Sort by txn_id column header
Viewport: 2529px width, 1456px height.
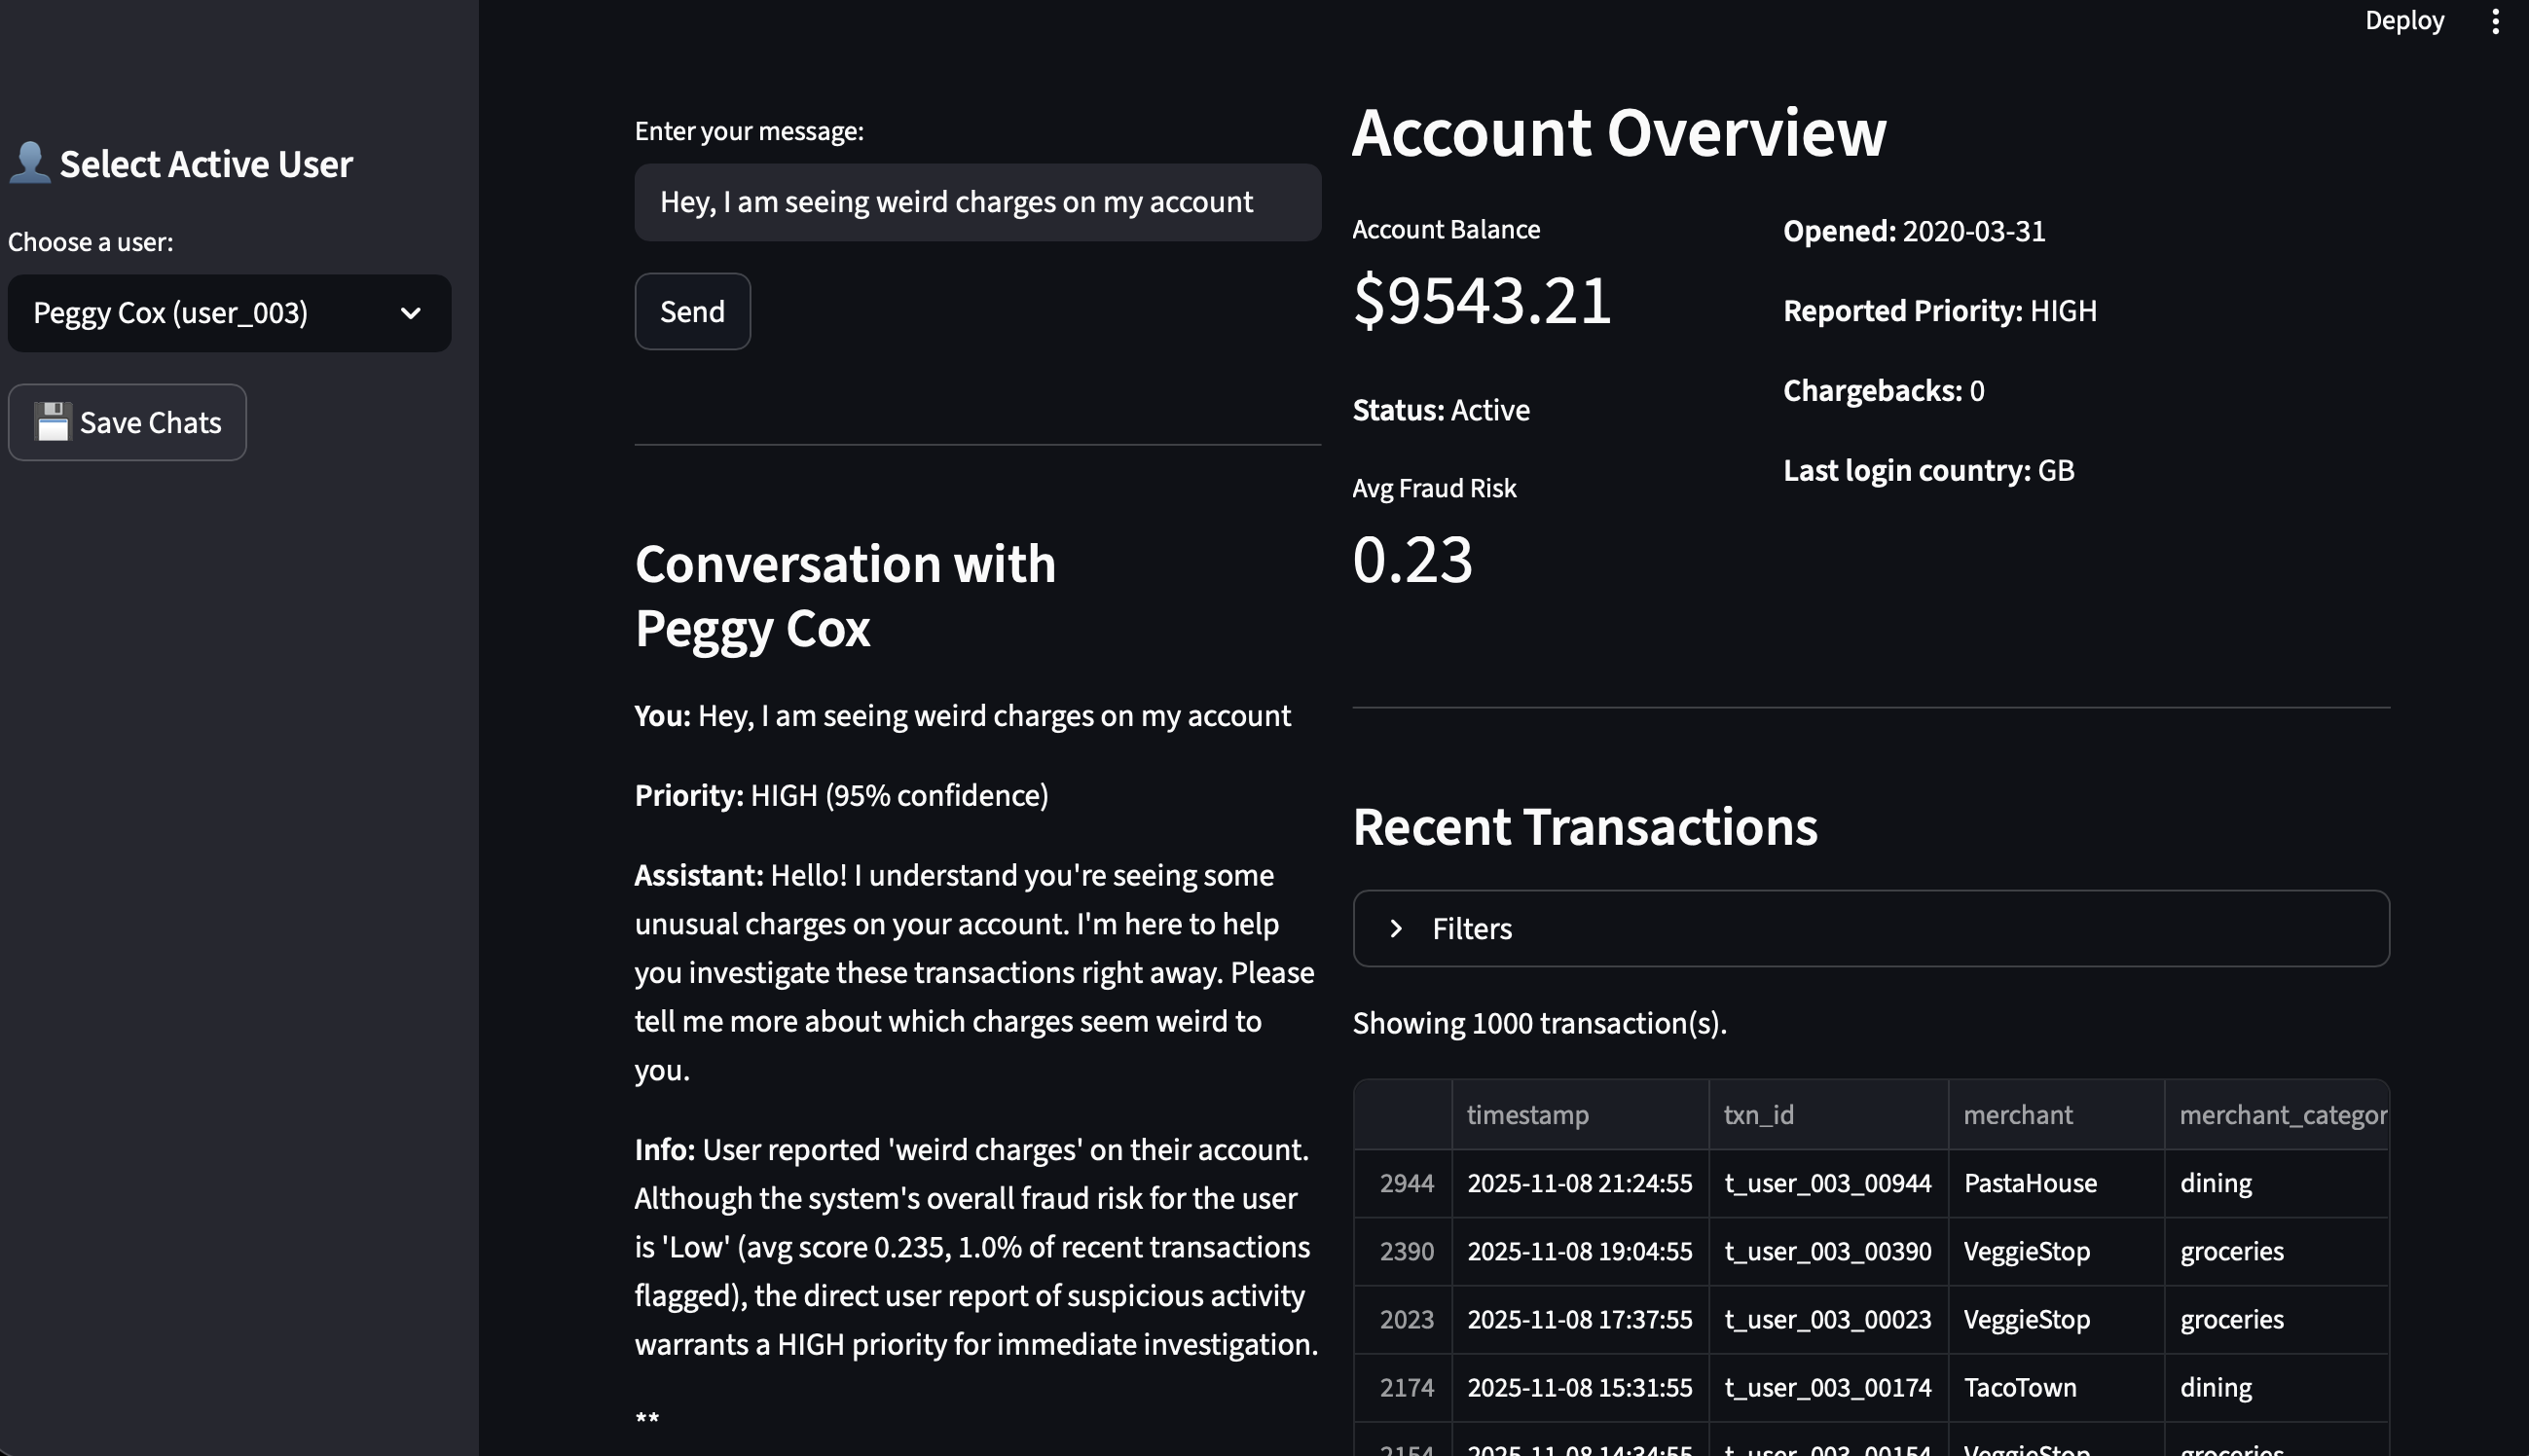[1827, 1114]
